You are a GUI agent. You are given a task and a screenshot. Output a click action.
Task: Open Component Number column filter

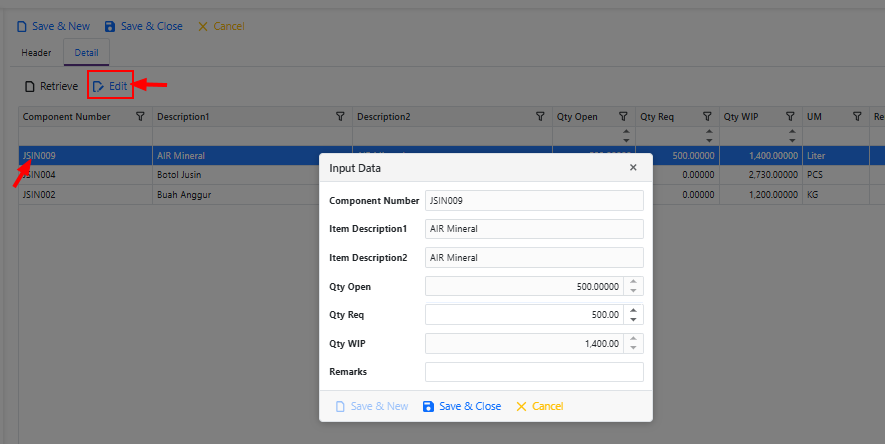[x=140, y=117]
